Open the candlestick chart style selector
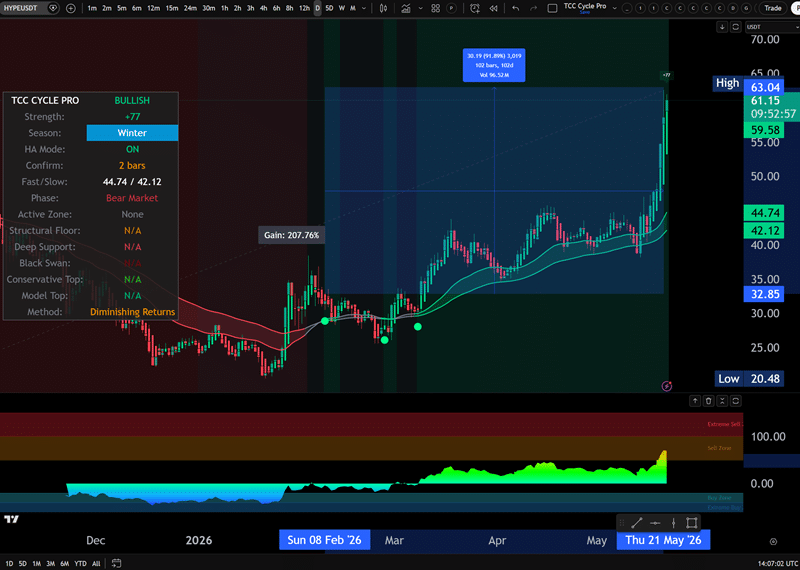Viewport: 800px width, 570px height. (x=384, y=8)
